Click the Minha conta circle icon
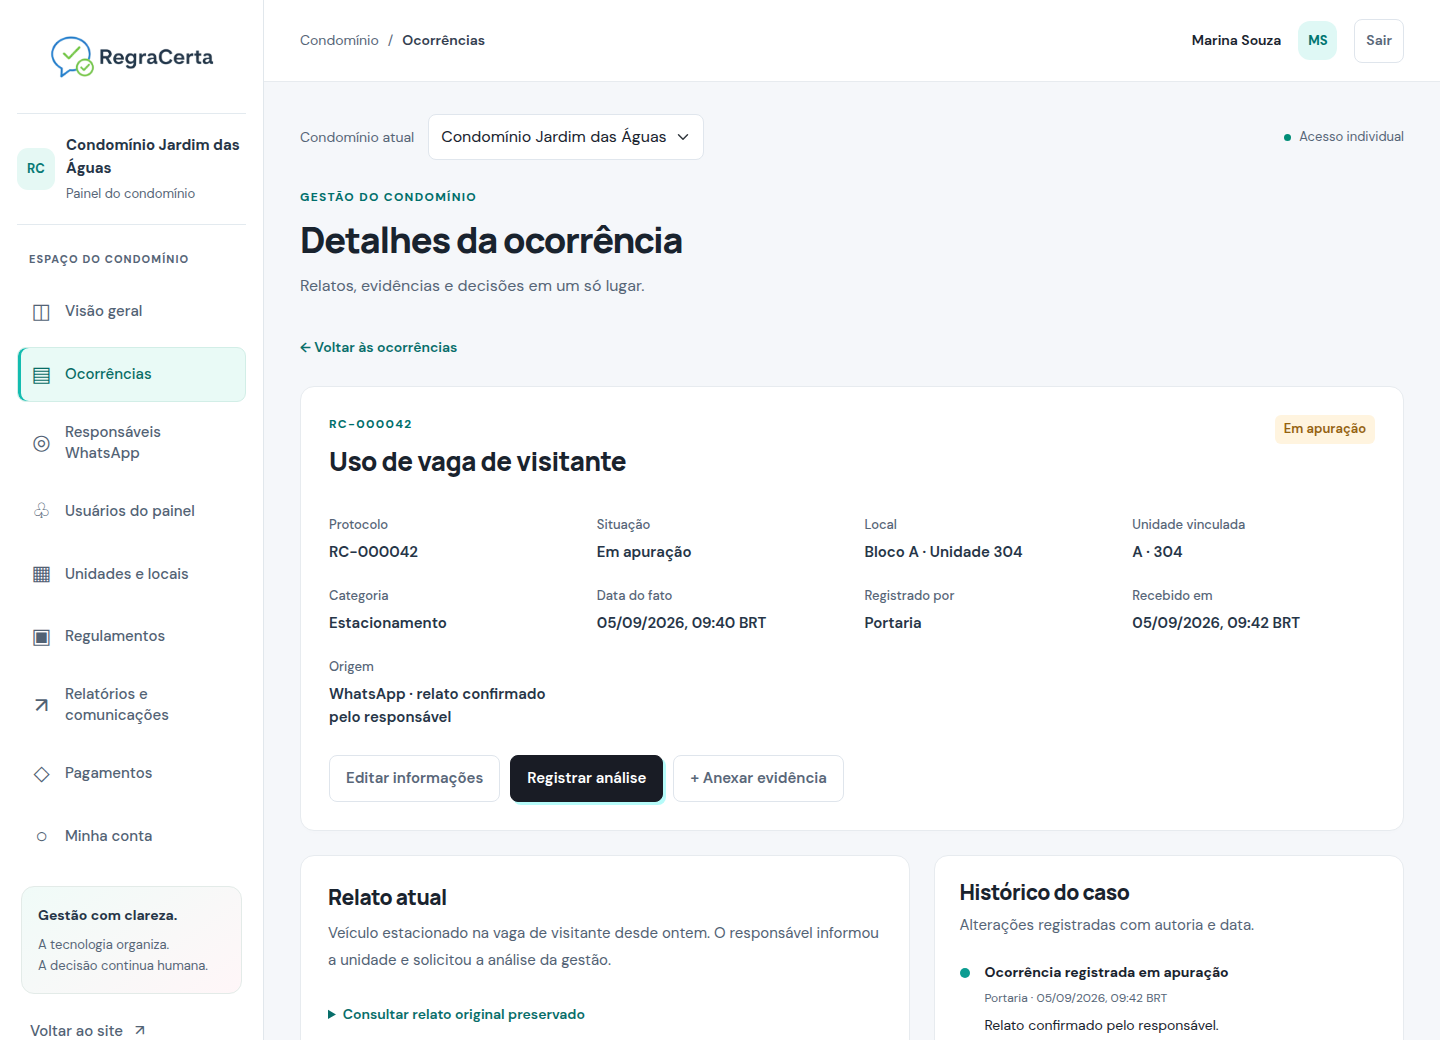The image size is (1440, 1040). tap(41, 837)
